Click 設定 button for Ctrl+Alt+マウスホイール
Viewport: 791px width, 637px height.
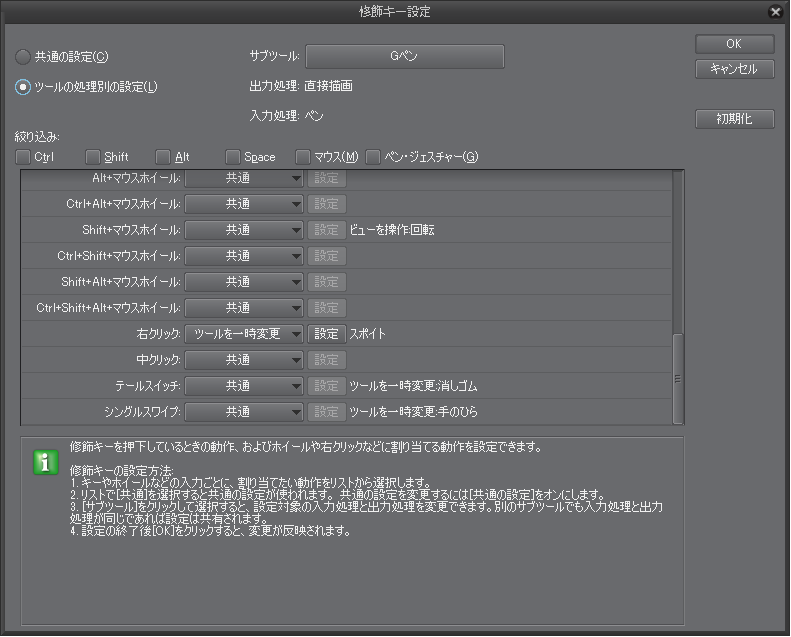point(326,204)
